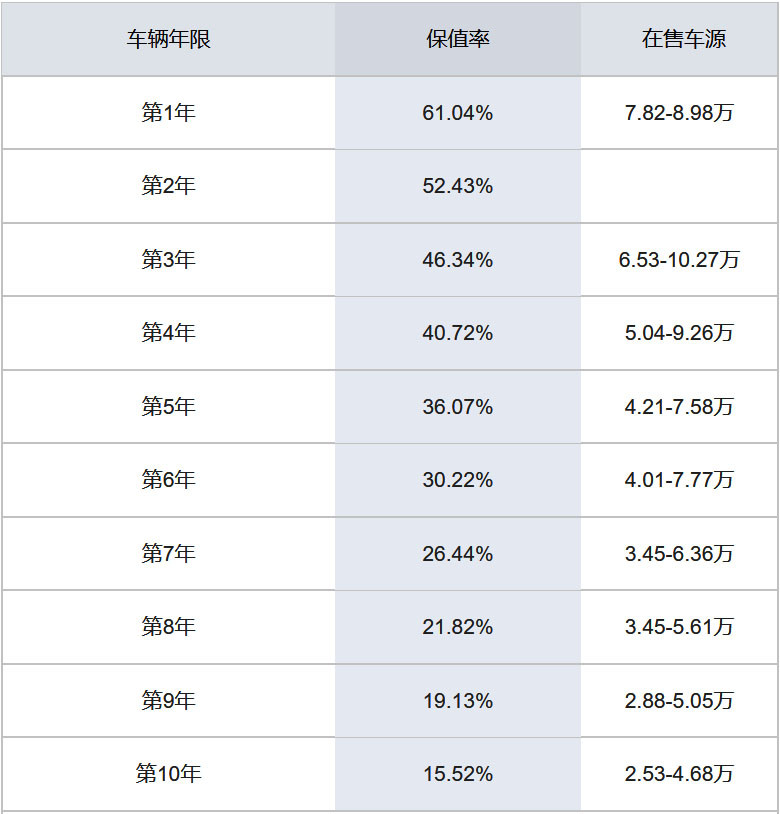Viewport: 780px width, 814px height.
Task: Select the 第10年 row label
Action: [168, 774]
